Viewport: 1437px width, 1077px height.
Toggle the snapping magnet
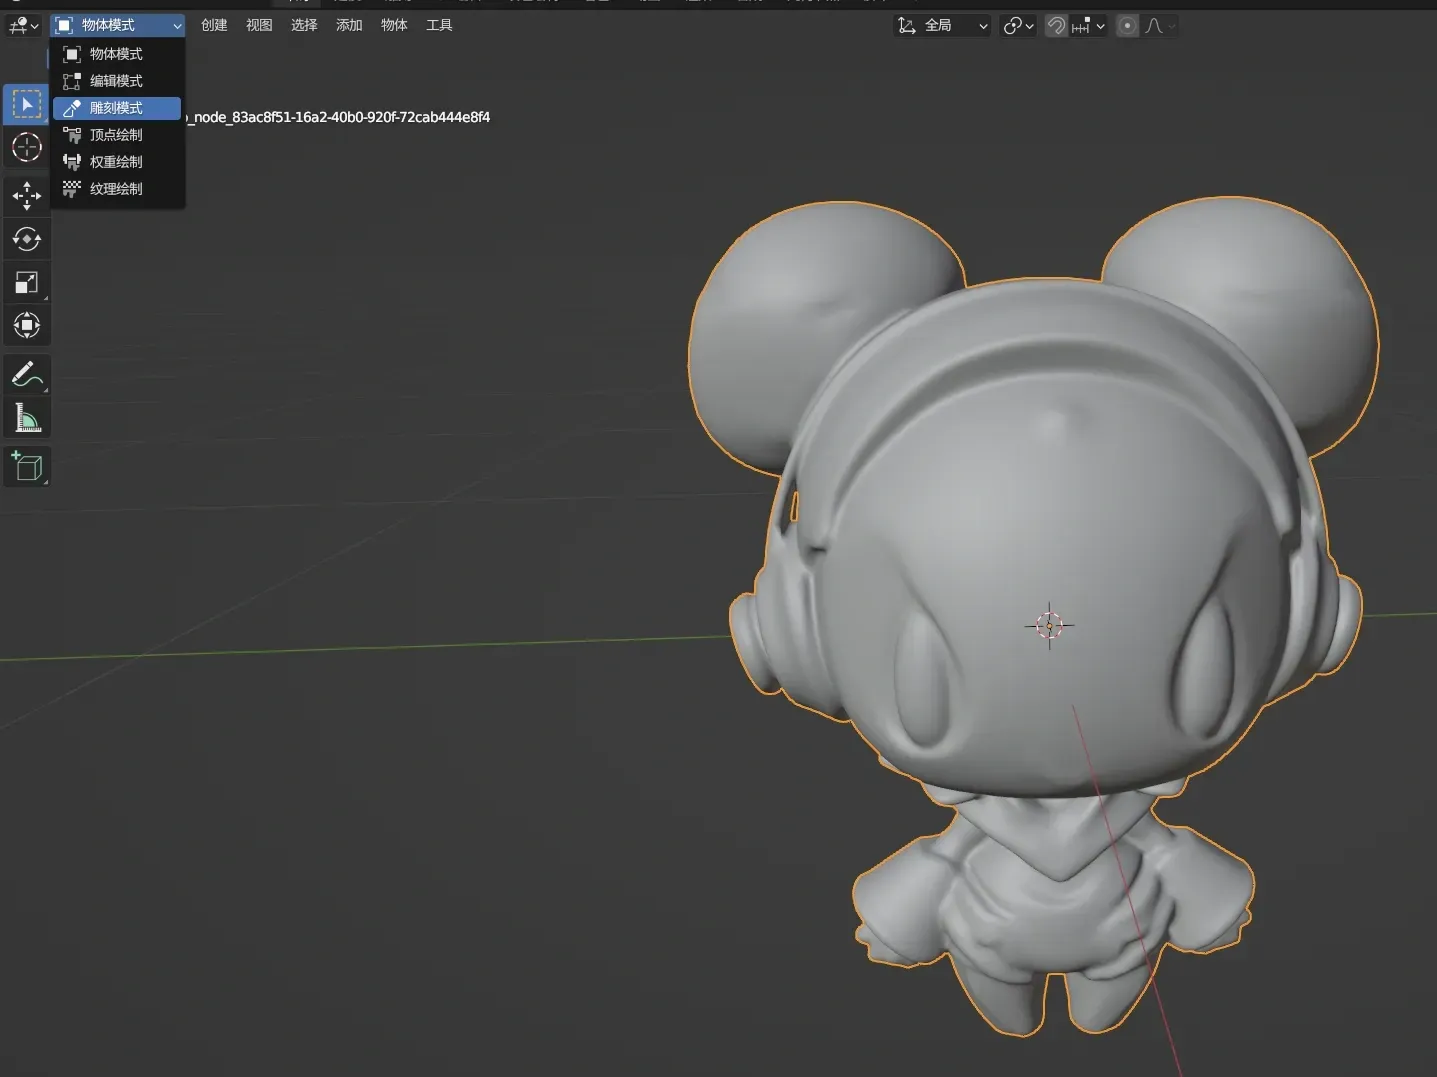(1056, 26)
